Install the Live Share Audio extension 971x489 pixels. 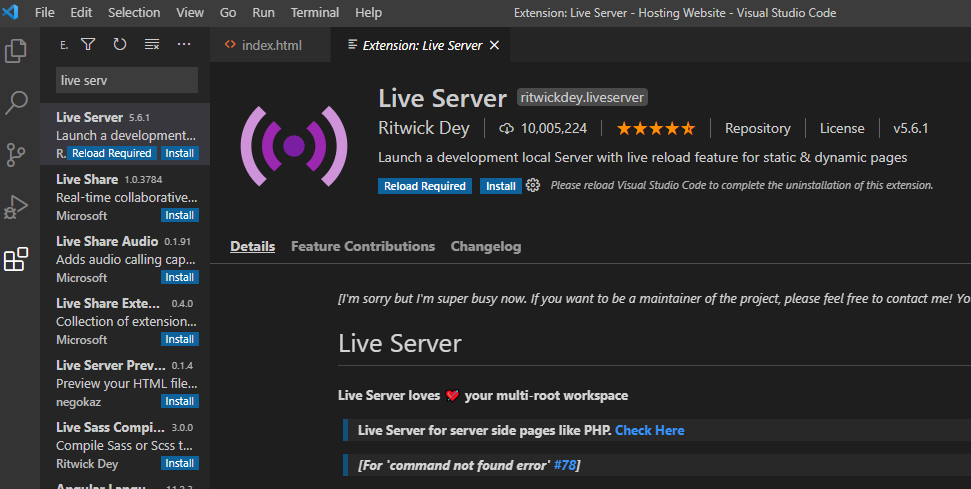(x=180, y=277)
